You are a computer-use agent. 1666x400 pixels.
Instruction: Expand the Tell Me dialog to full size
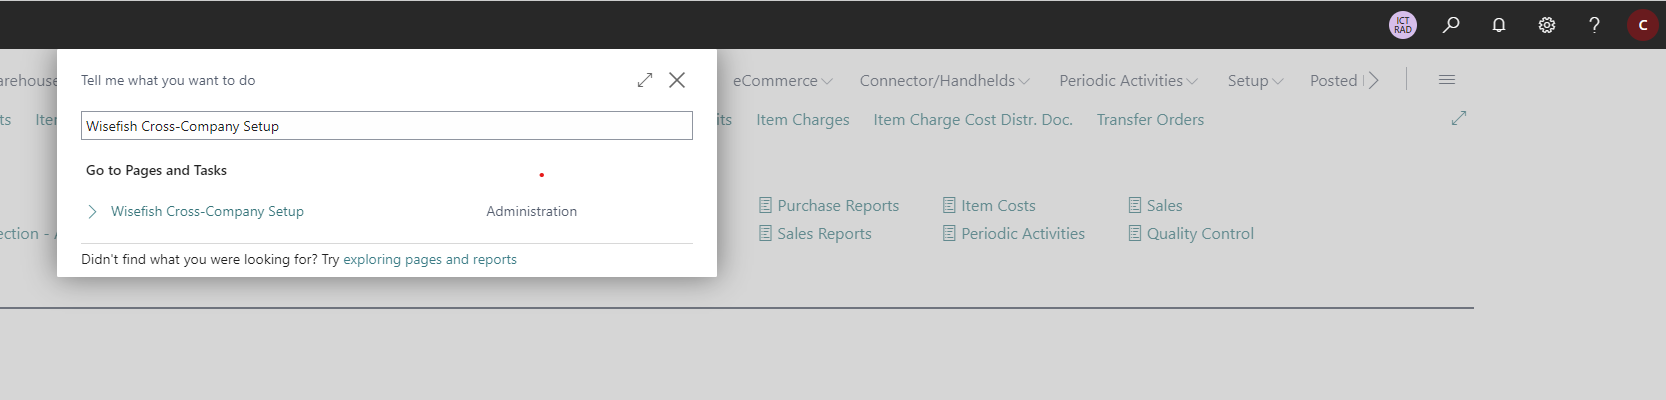(x=645, y=80)
